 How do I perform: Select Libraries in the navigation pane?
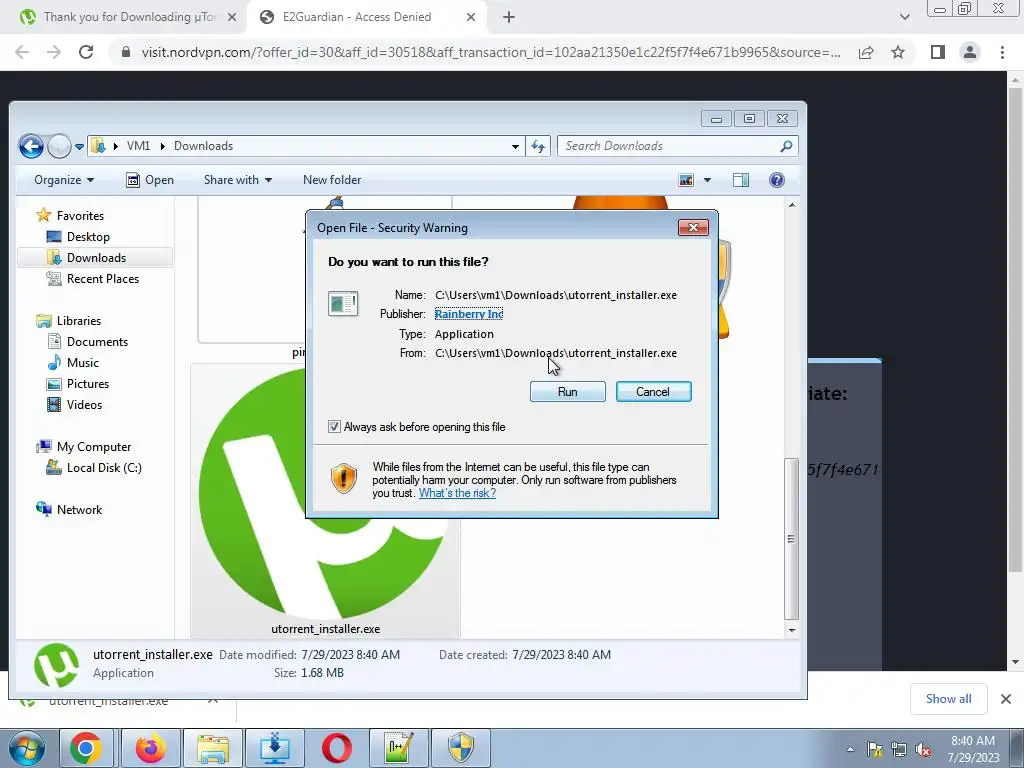tap(78, 321)
